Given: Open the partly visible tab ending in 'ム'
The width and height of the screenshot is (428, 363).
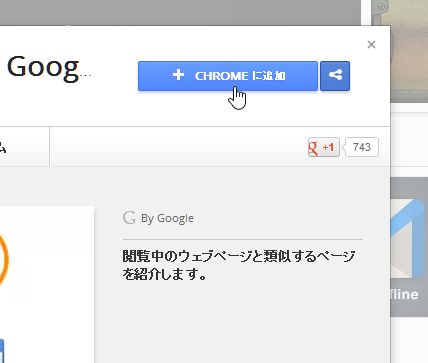Looking at the screenshot, I should coord(24,147).
